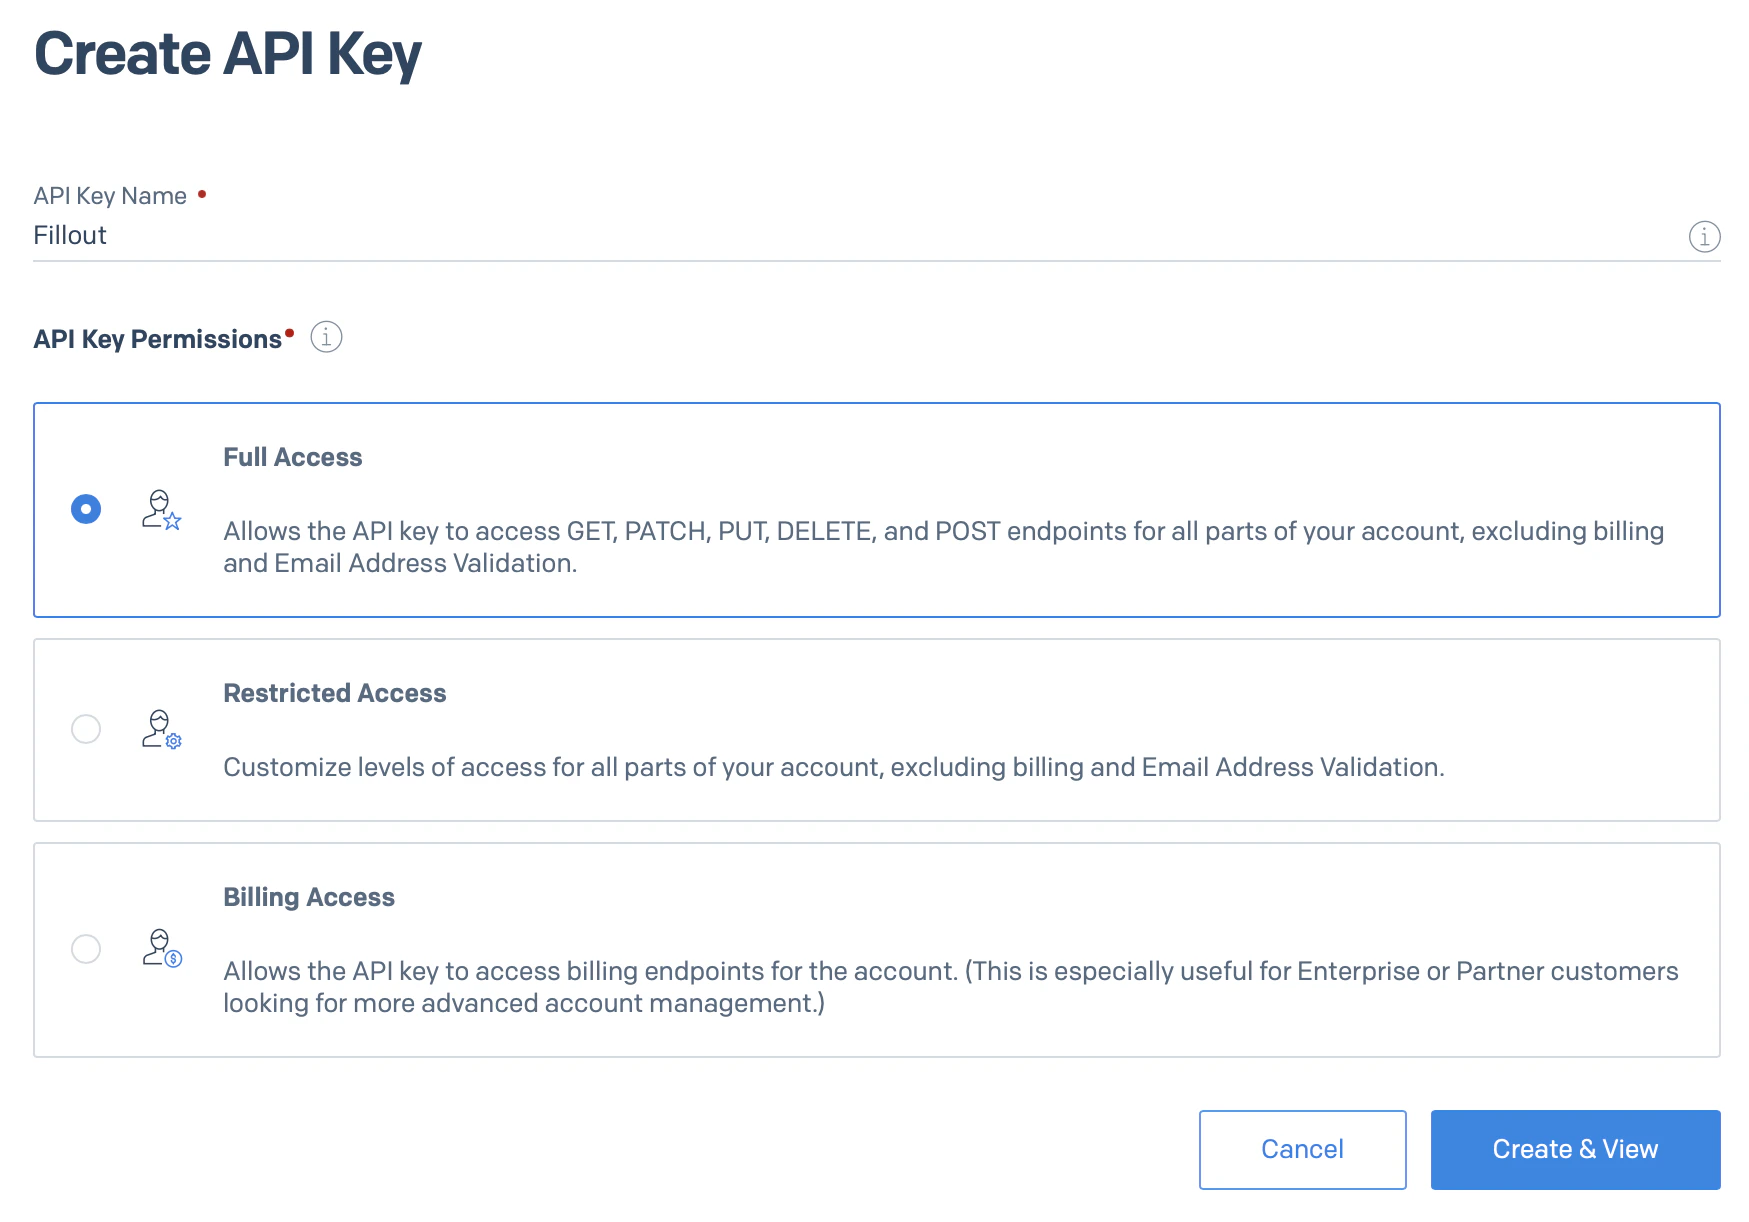Click the required asterisk beside API Key Name

(x=202, y=192)
